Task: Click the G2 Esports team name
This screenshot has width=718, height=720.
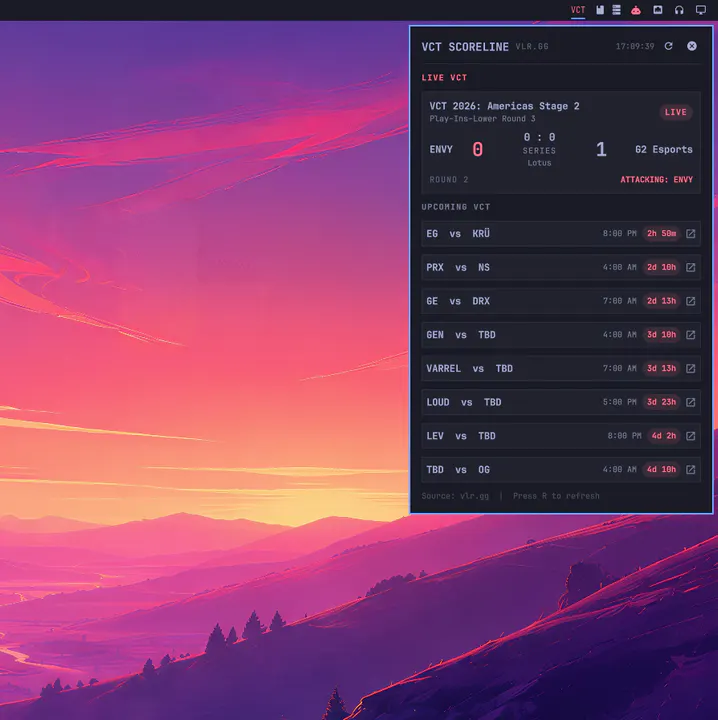Action: (x=663, y=149)
